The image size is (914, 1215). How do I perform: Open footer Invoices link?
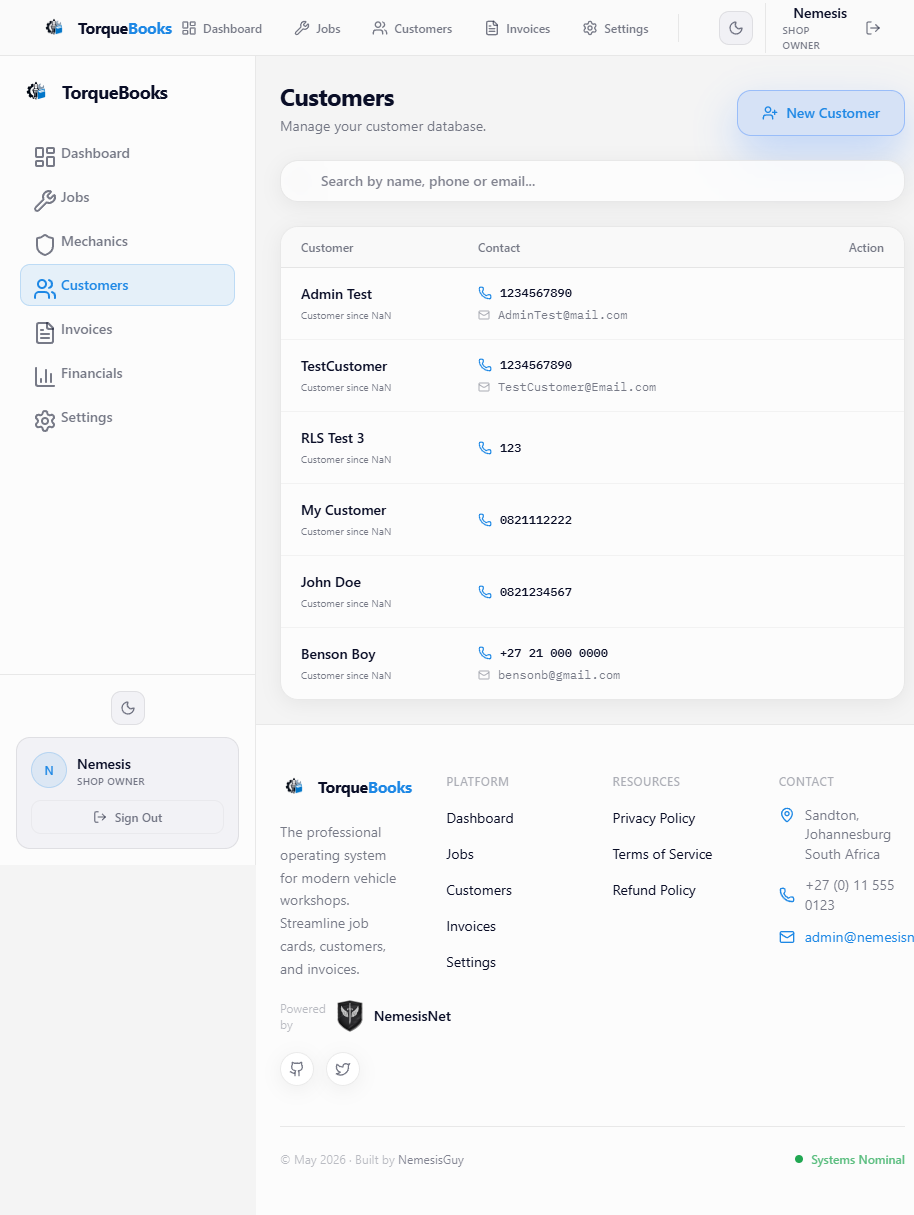[x=471, y=926]
